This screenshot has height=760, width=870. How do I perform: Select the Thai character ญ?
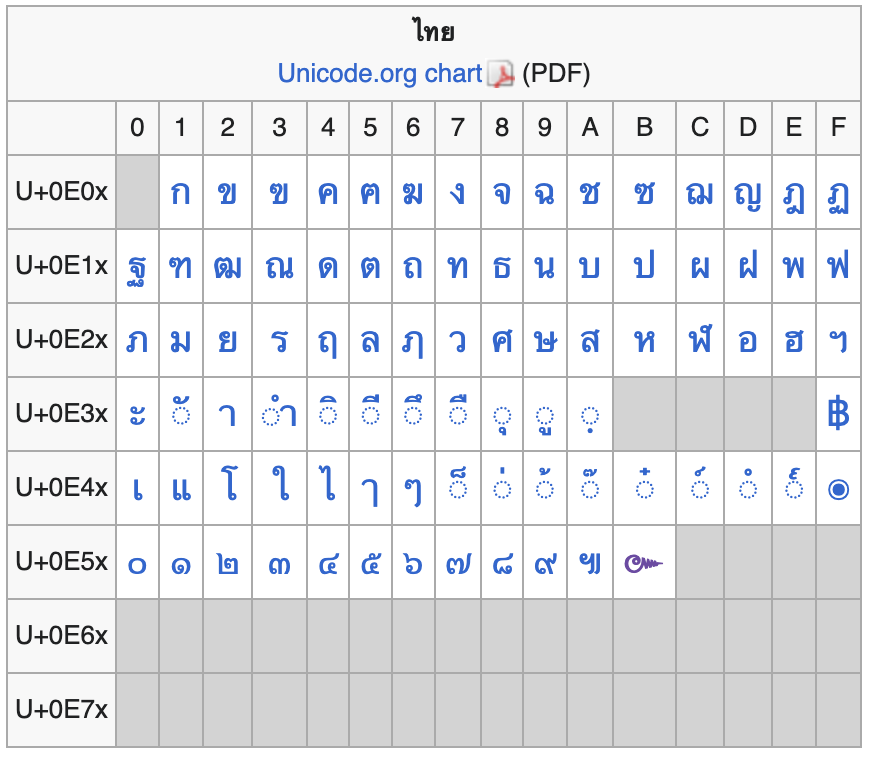[x=748, y=196]
